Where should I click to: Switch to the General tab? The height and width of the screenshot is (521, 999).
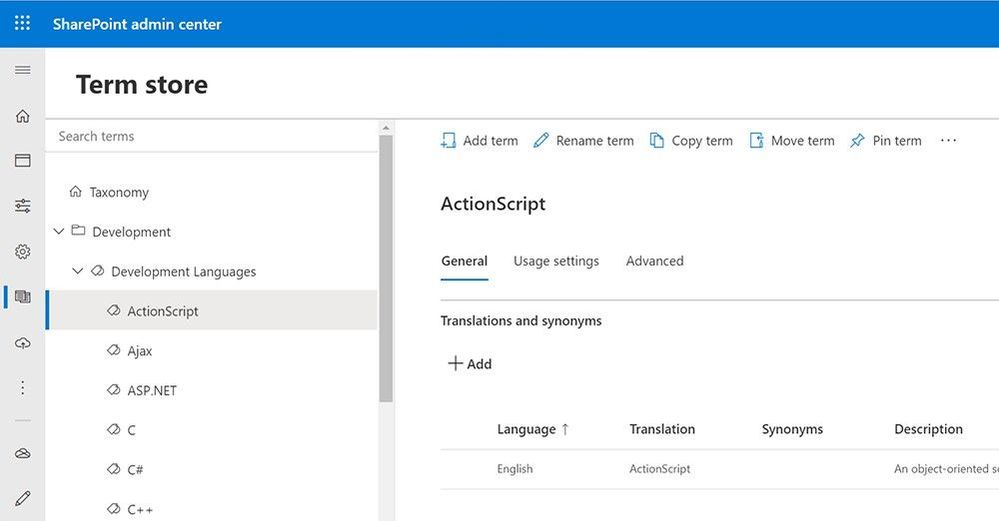point(464,261)
